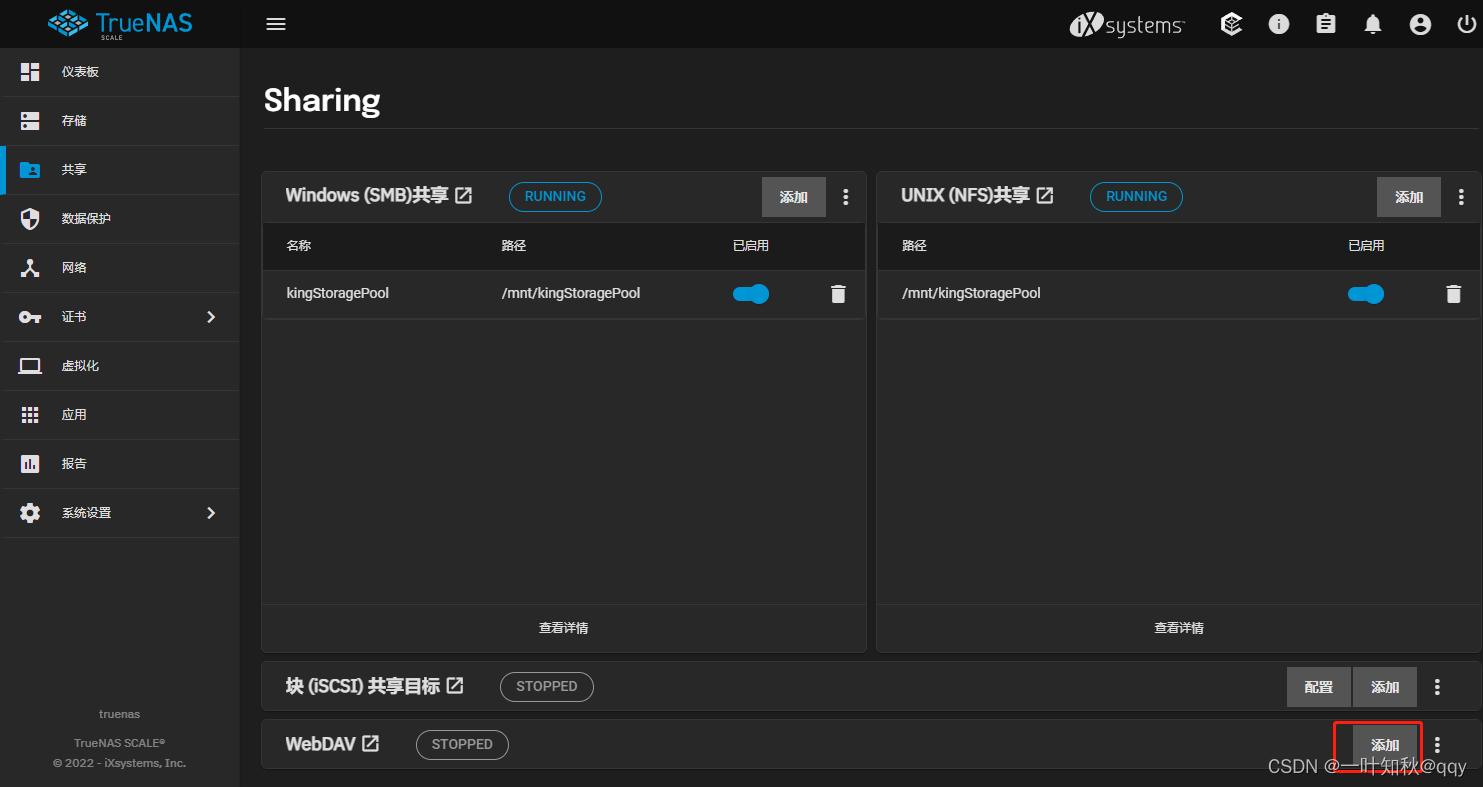Open SMB card three-dot menu
The height and width of the screenshot is (787, 1483).
(846, 197)
